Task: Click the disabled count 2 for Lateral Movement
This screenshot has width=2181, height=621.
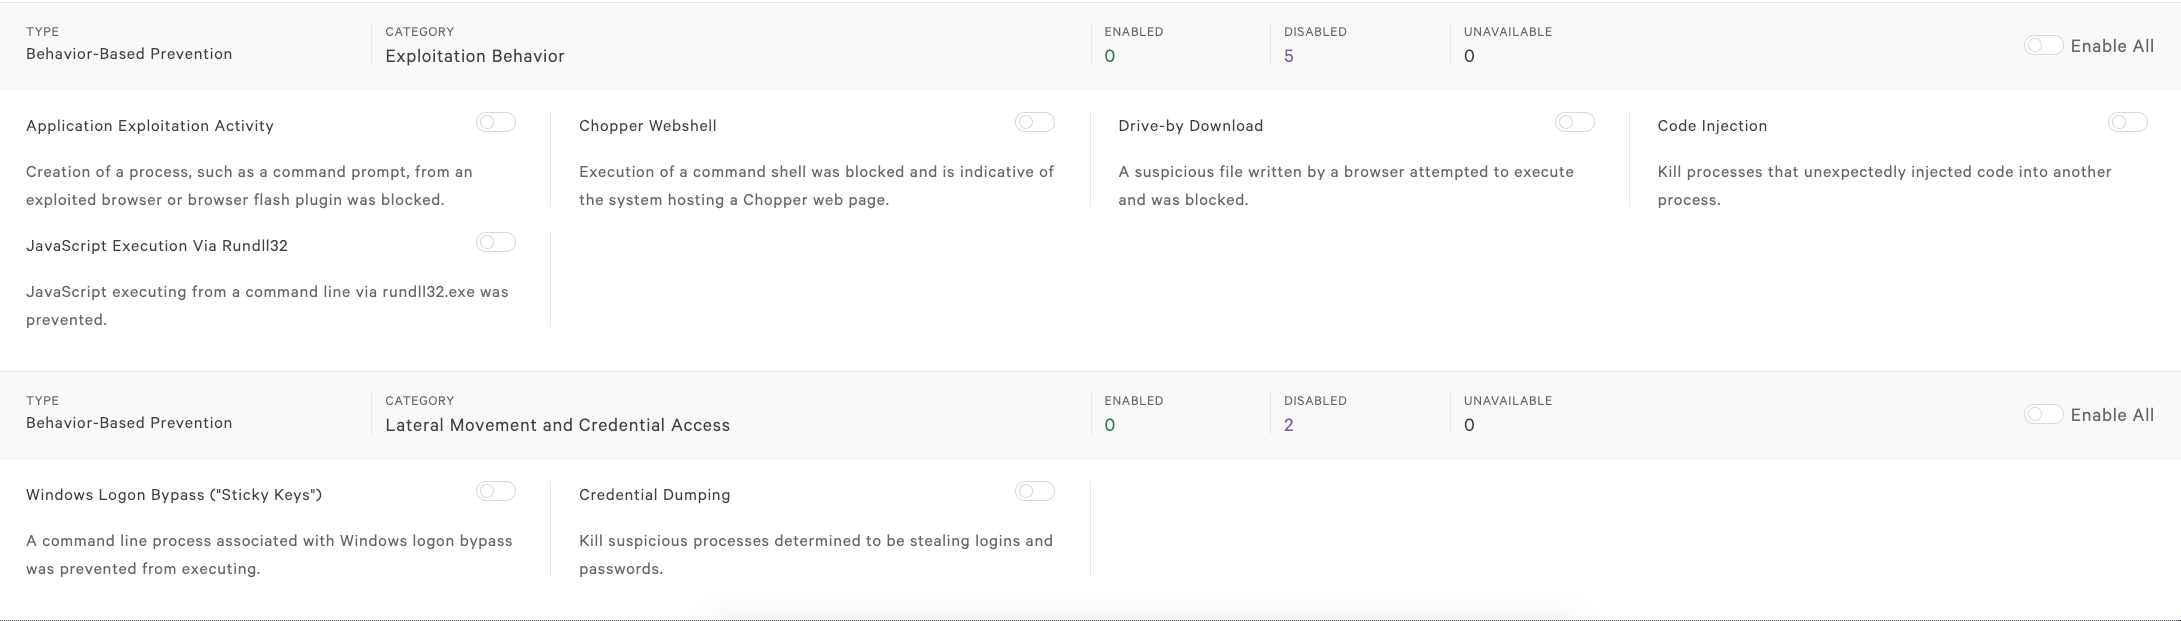Action: point(1289,425)
